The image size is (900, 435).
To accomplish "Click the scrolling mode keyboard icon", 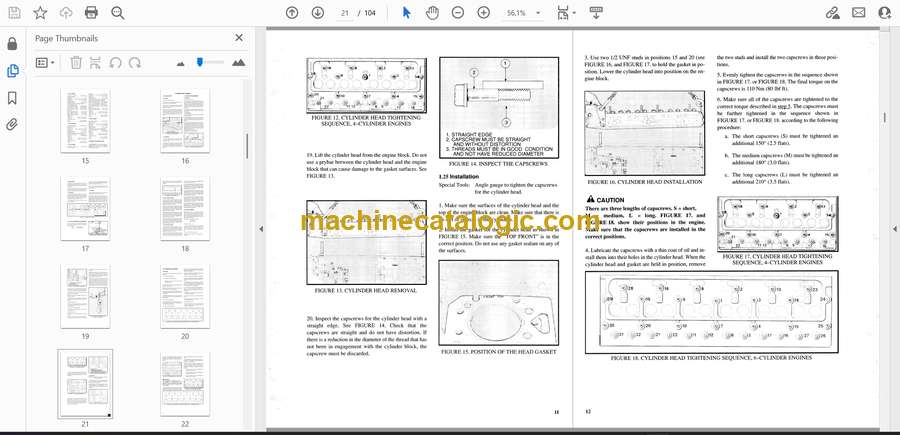I will 596,13.
